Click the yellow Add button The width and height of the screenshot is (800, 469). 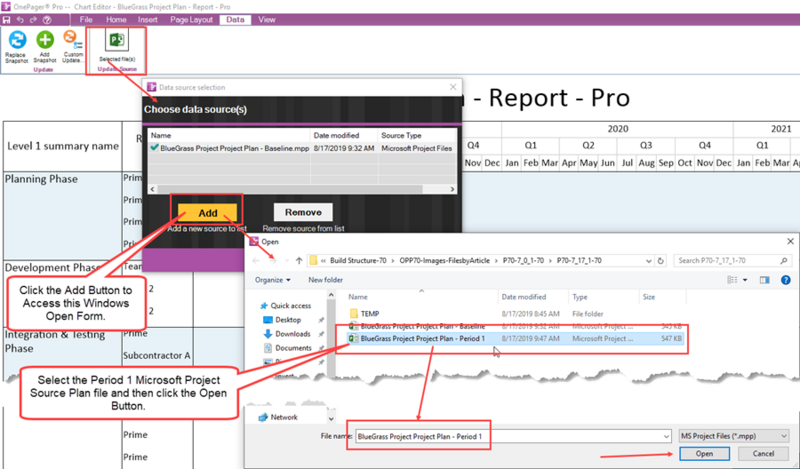(208, 213)
